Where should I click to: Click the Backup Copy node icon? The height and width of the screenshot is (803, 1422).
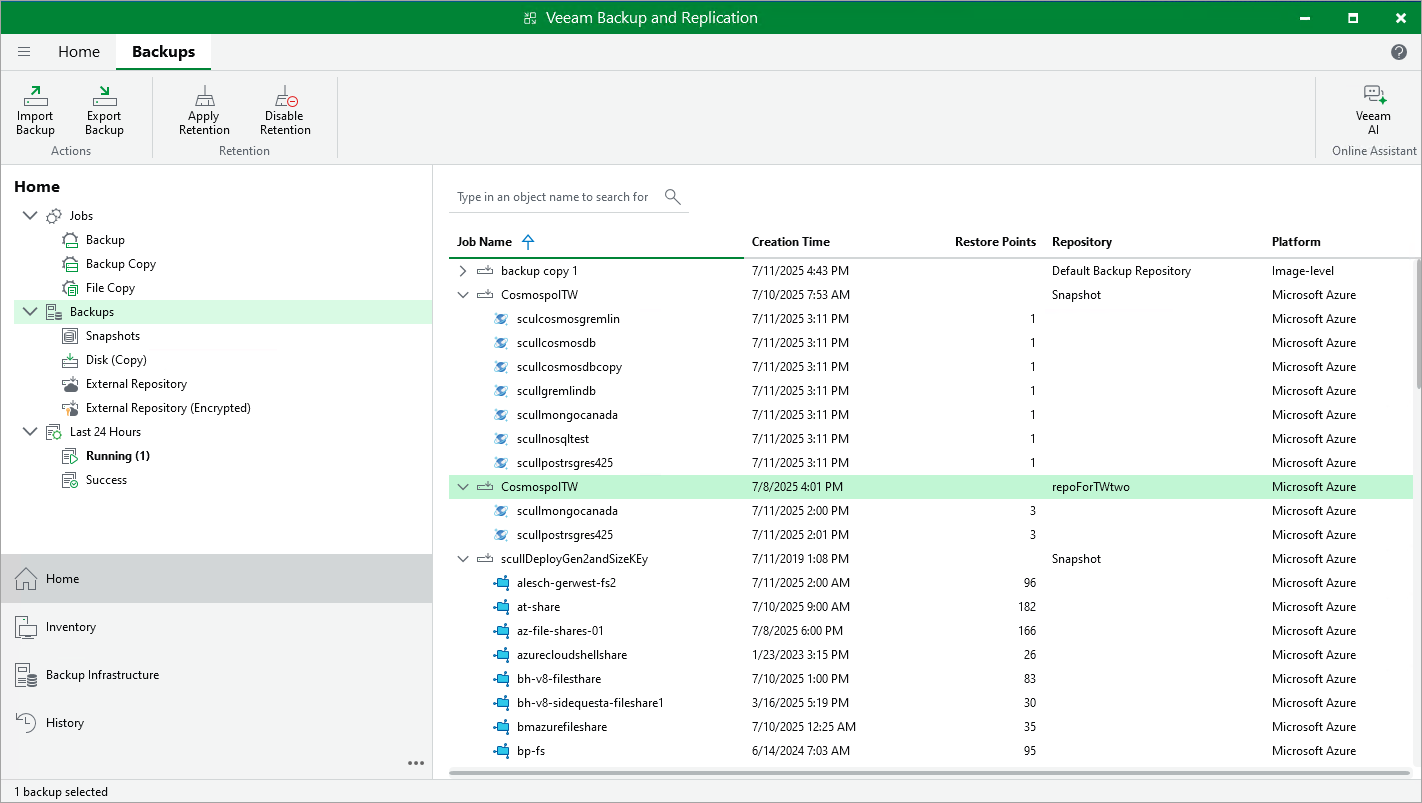coord(70,264)
